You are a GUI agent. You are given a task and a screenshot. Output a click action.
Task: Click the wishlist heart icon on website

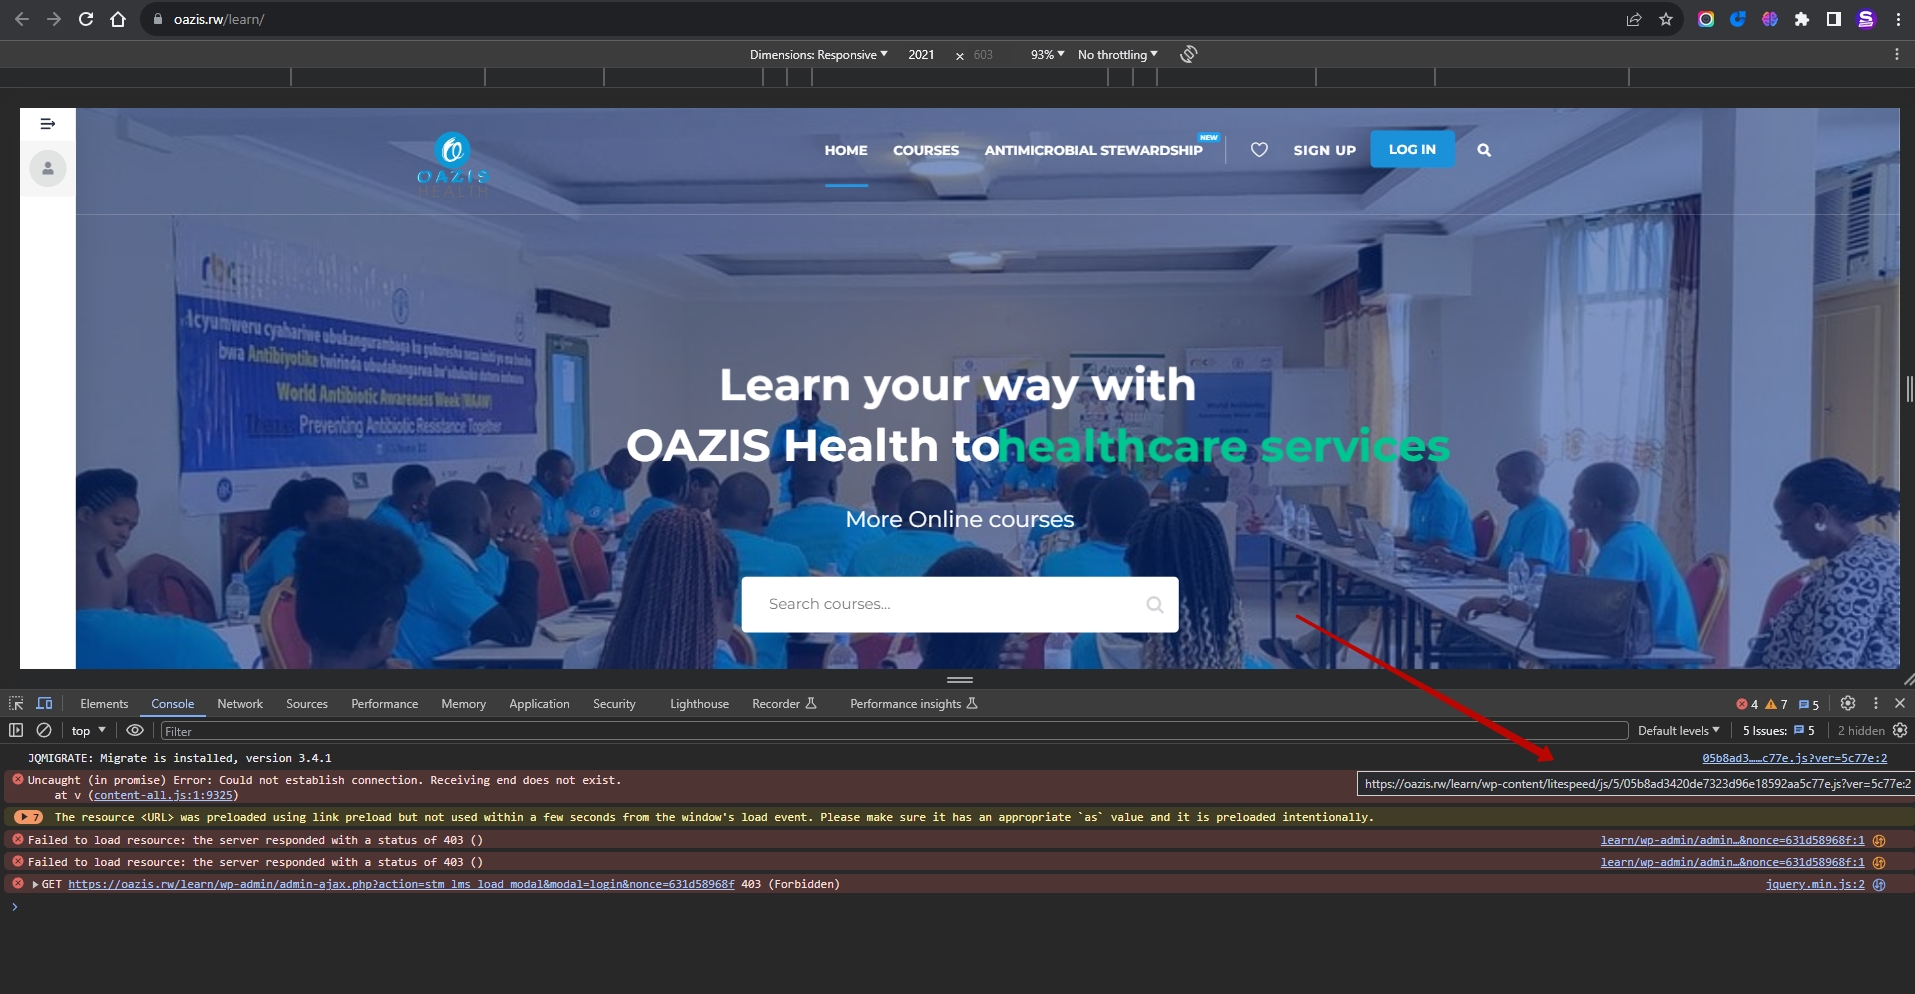click(1259, 150)
